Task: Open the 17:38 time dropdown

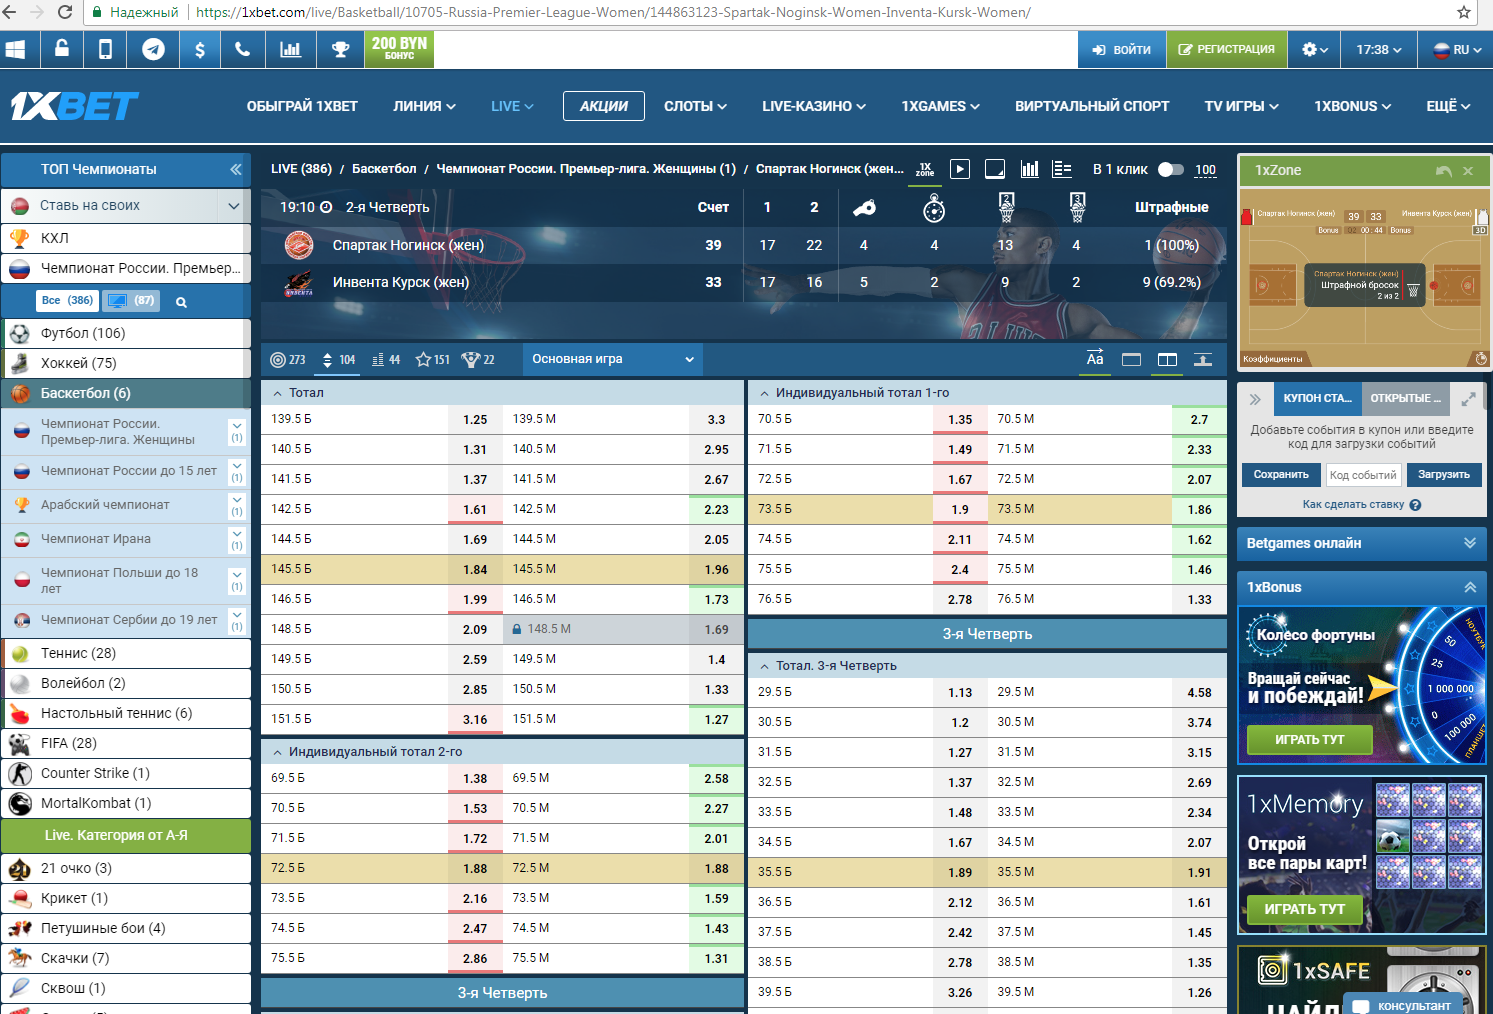Action: click(x=1379, y=49)
